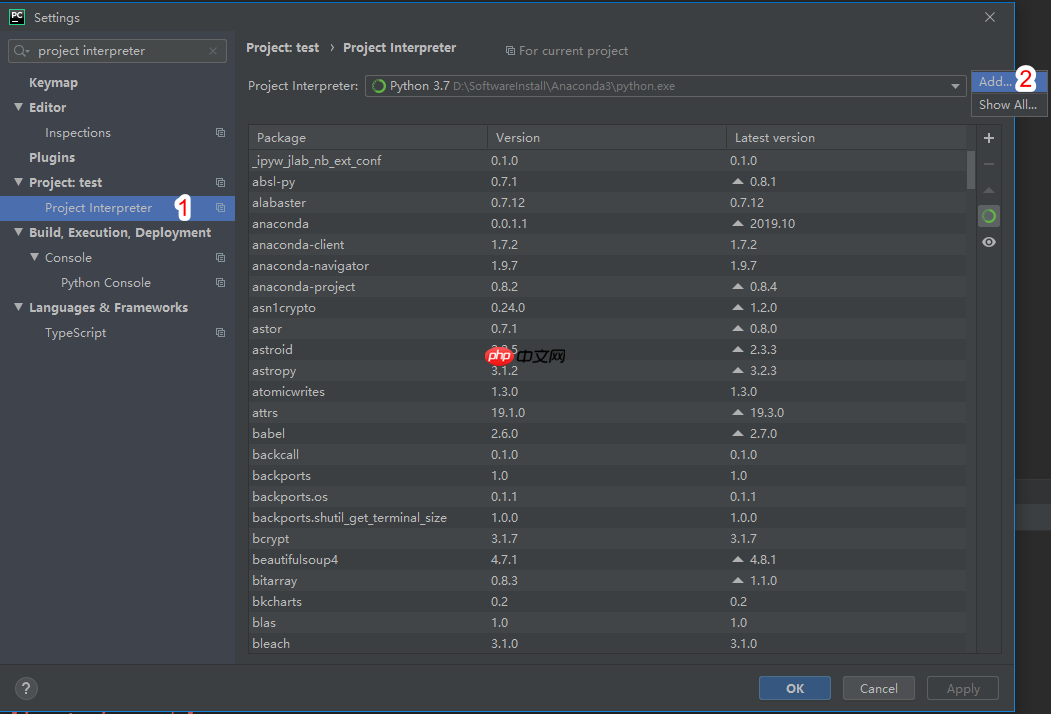Screen dimensions: 1051x714
Task: Open the Project Interpreter dropdown
Action: 956,86
